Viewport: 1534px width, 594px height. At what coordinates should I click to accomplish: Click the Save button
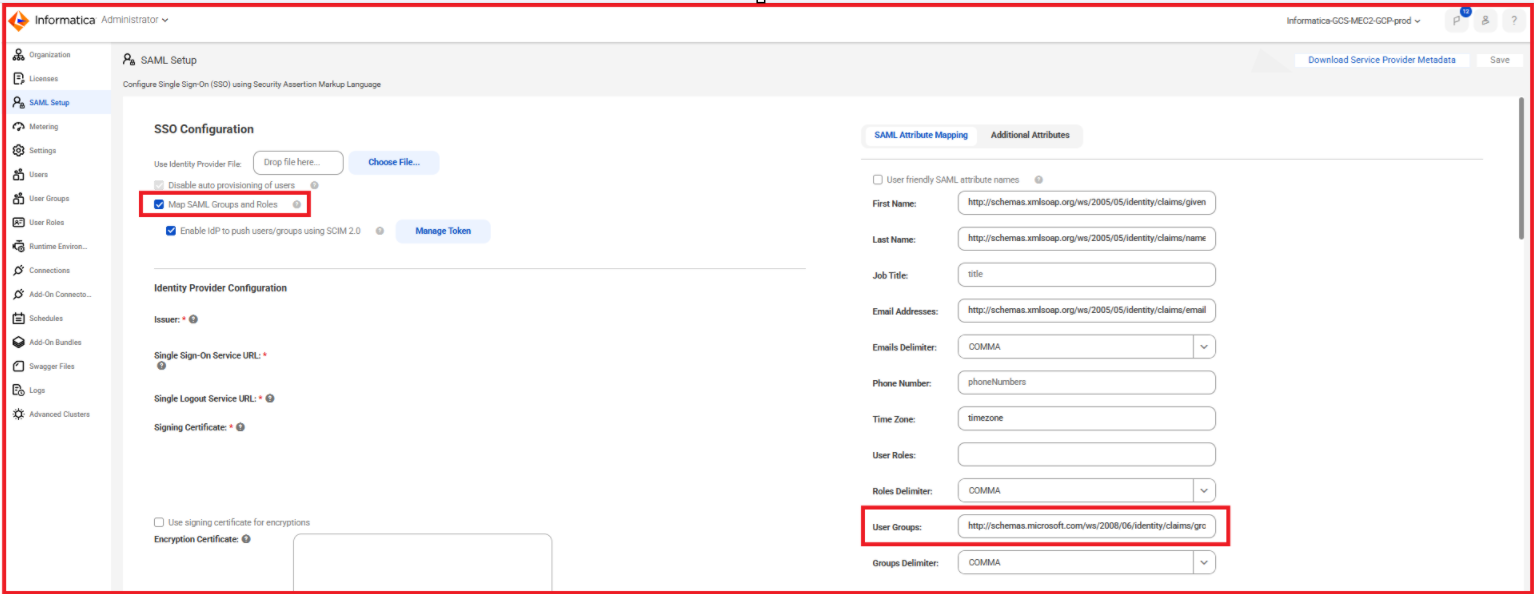click(x=1499, y=60)
